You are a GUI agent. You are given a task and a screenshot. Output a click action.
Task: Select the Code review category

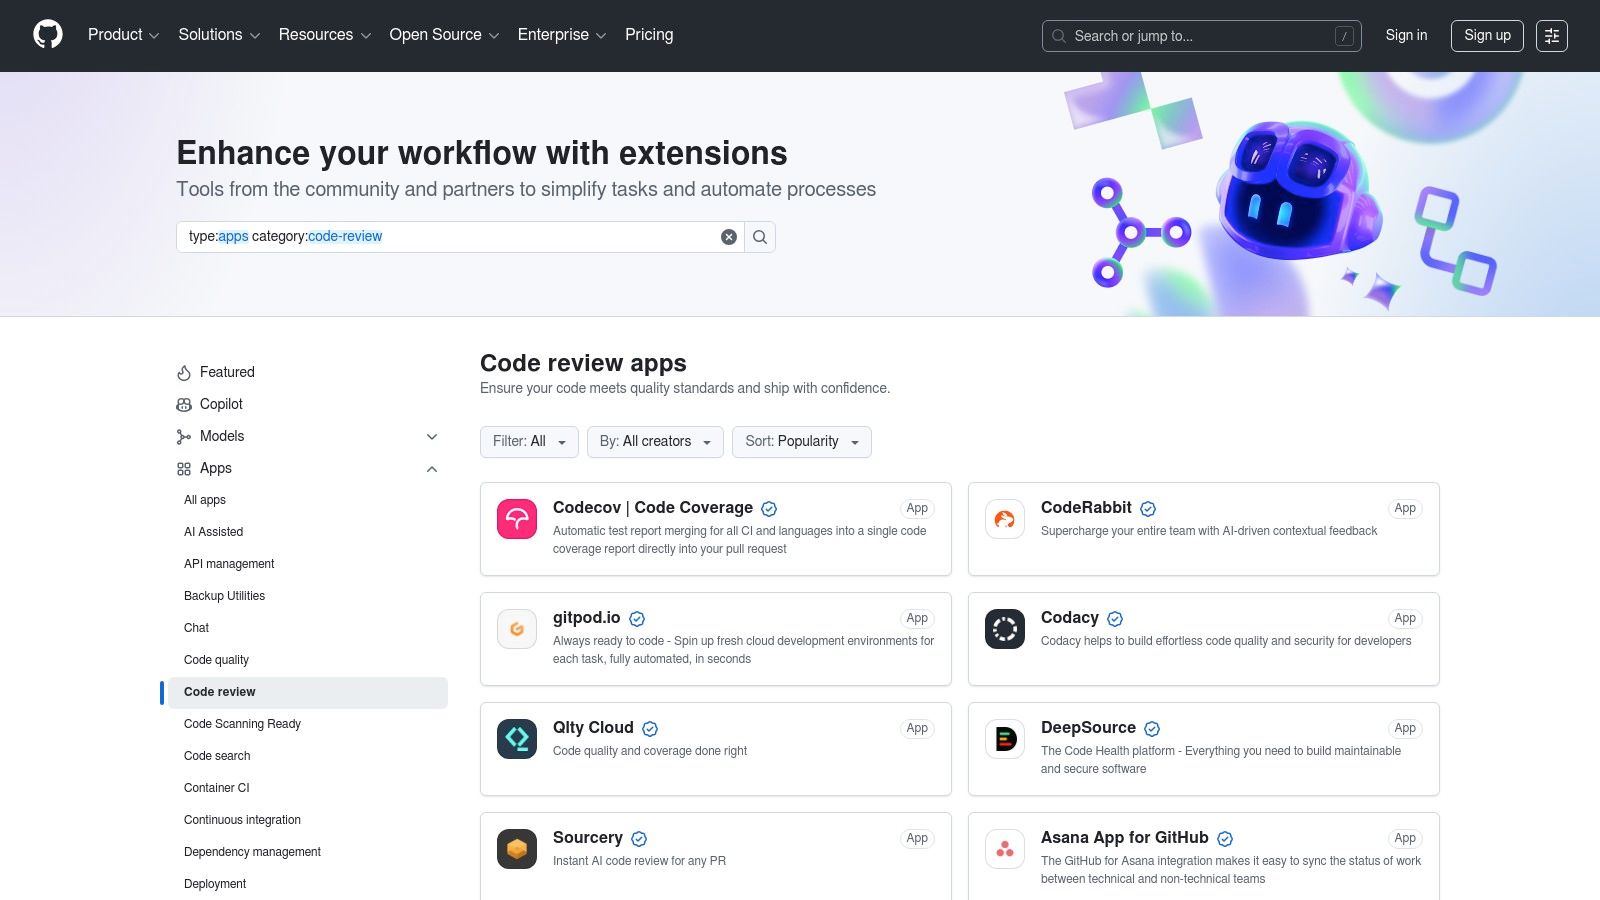click(x=308, y=692)
